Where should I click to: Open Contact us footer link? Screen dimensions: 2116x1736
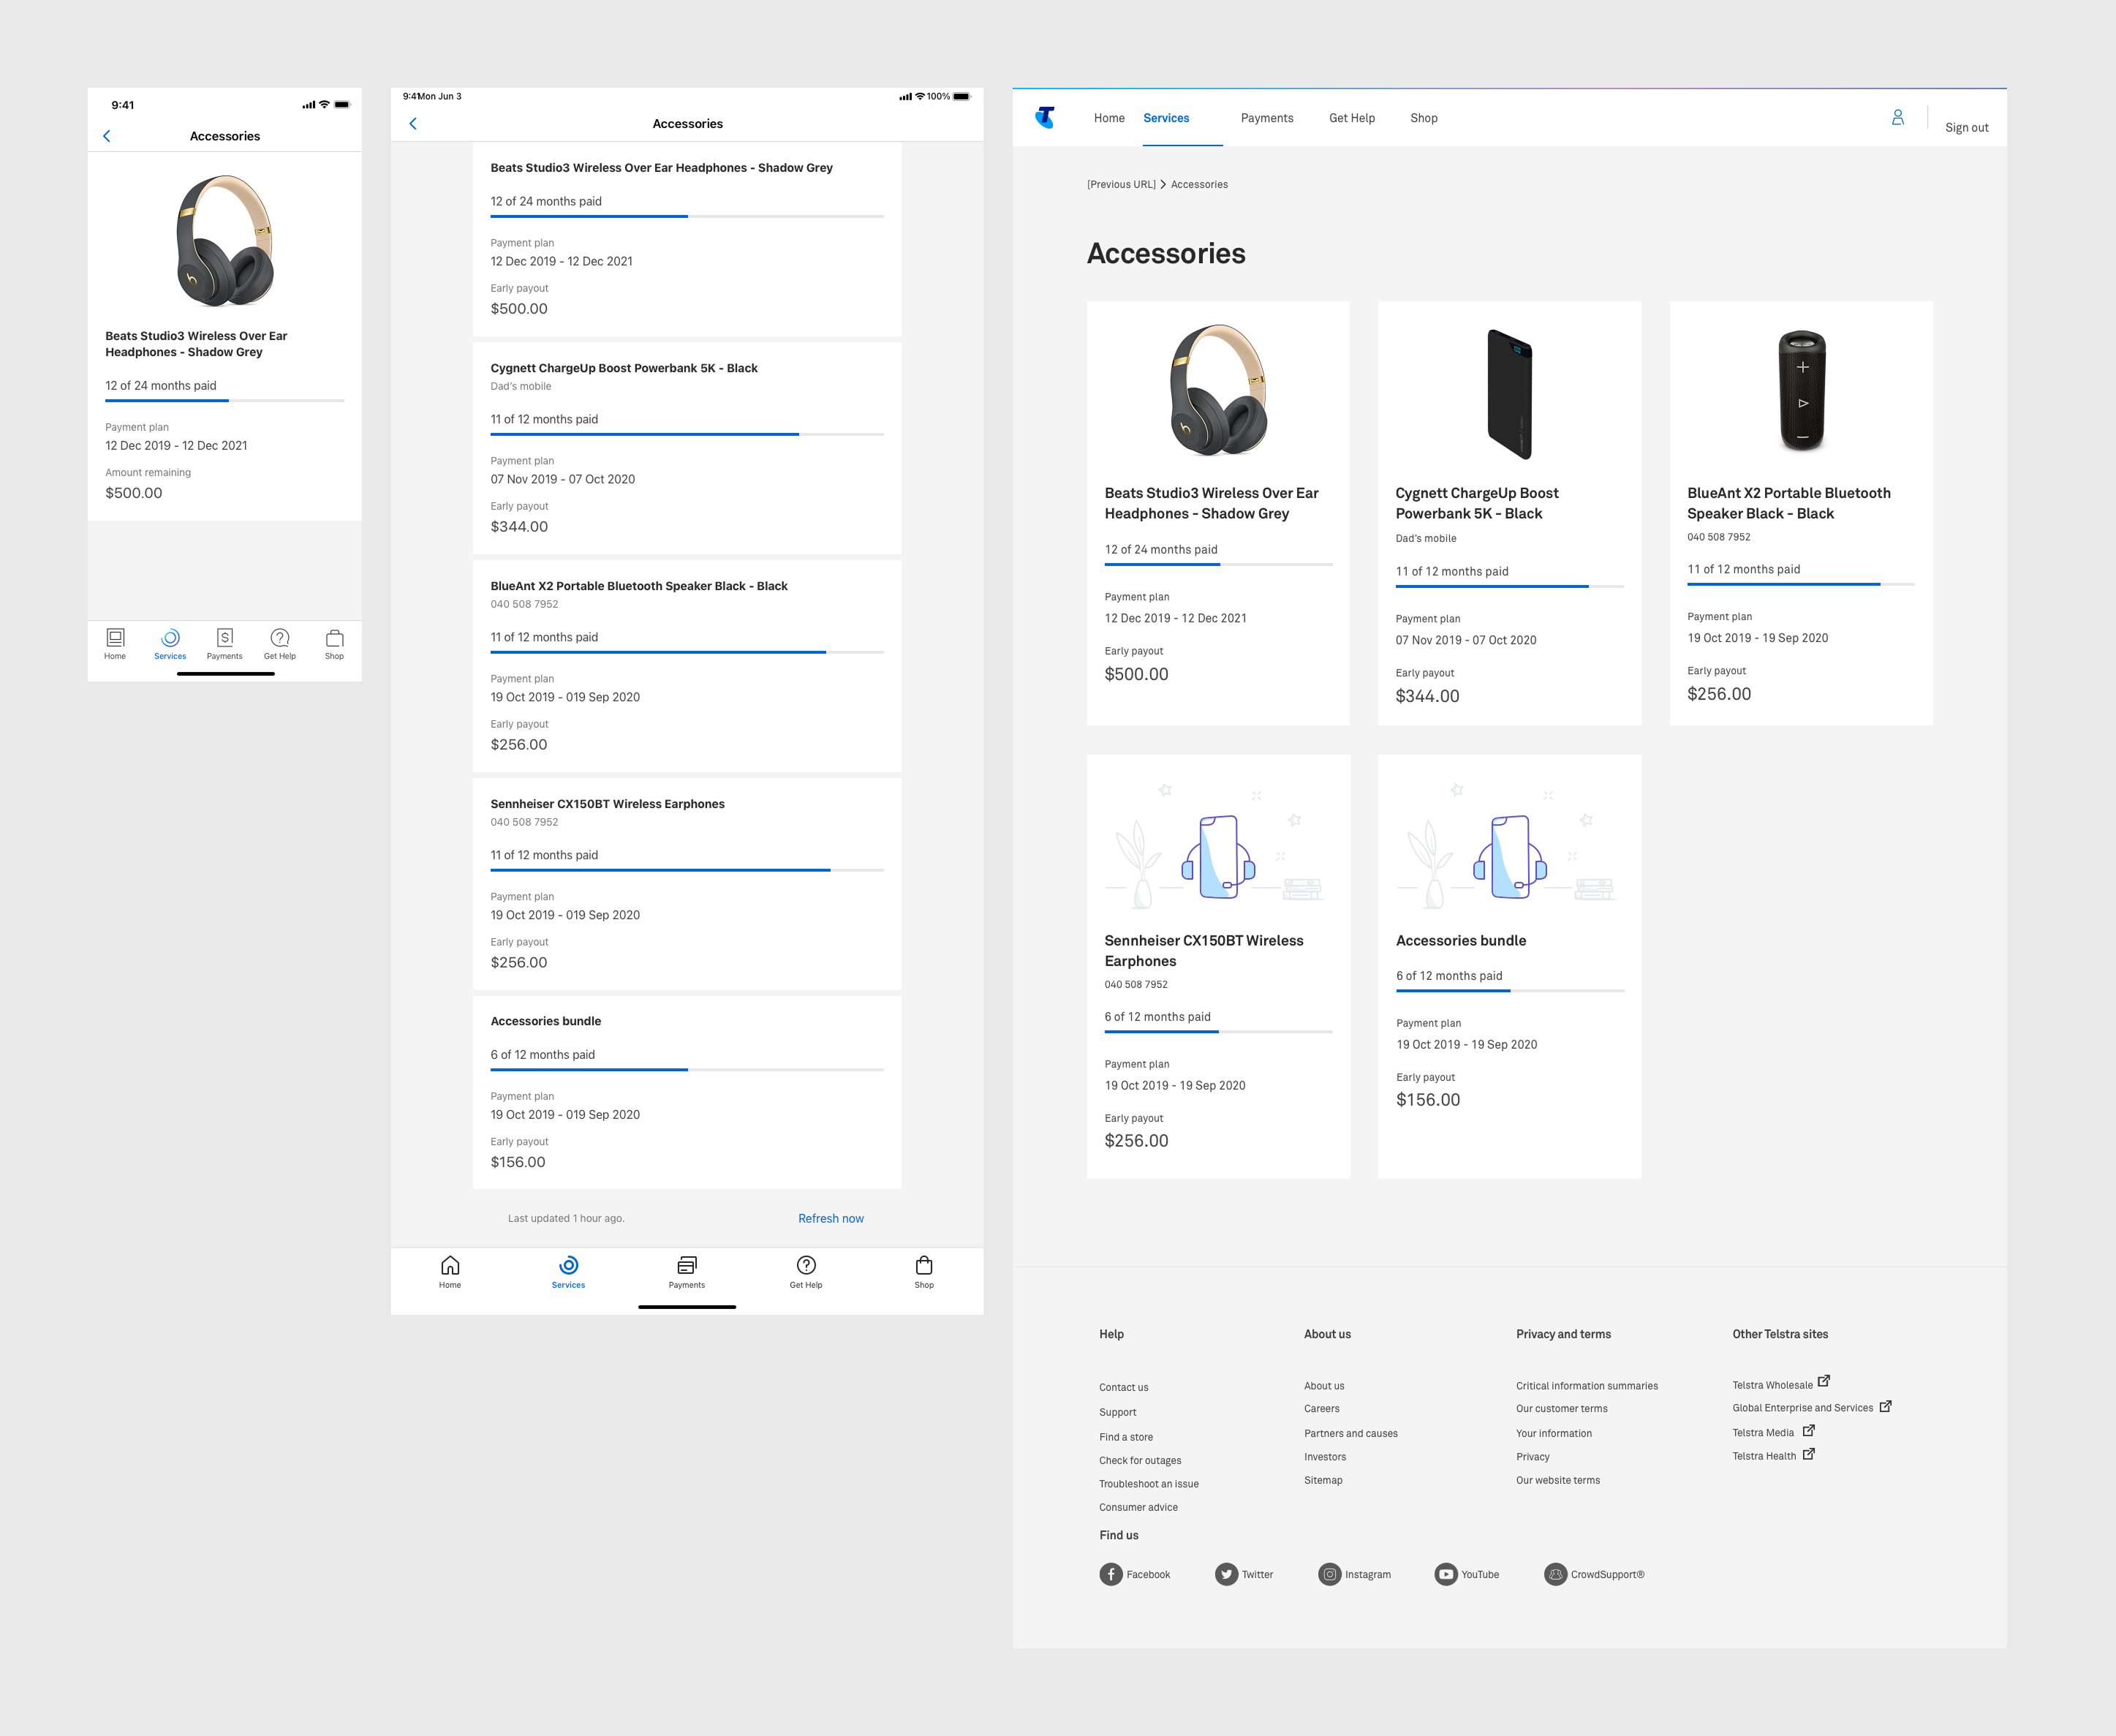pos(1123,1387)
